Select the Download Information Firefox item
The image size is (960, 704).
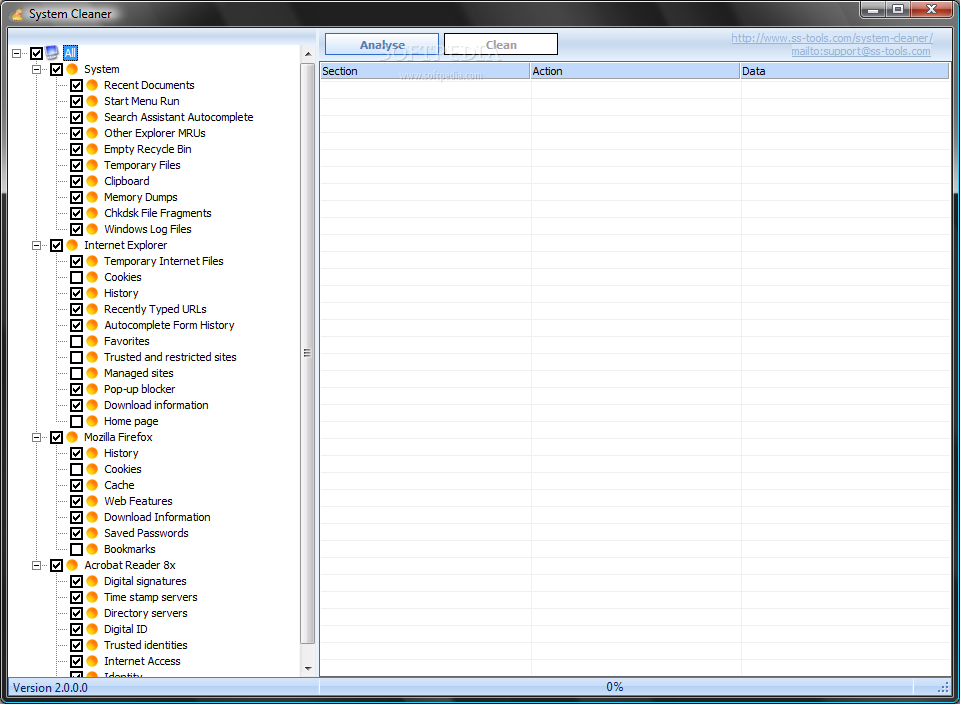coord(157,517)
